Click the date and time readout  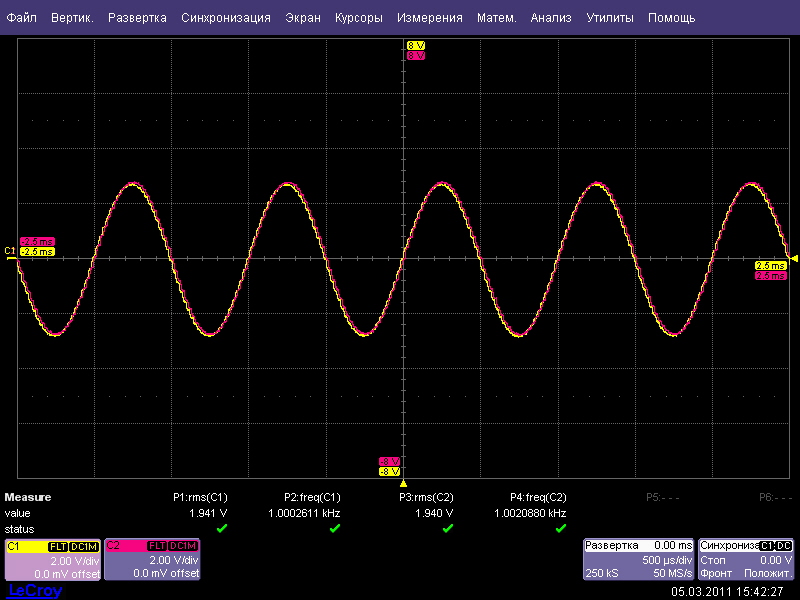point(727,591)
